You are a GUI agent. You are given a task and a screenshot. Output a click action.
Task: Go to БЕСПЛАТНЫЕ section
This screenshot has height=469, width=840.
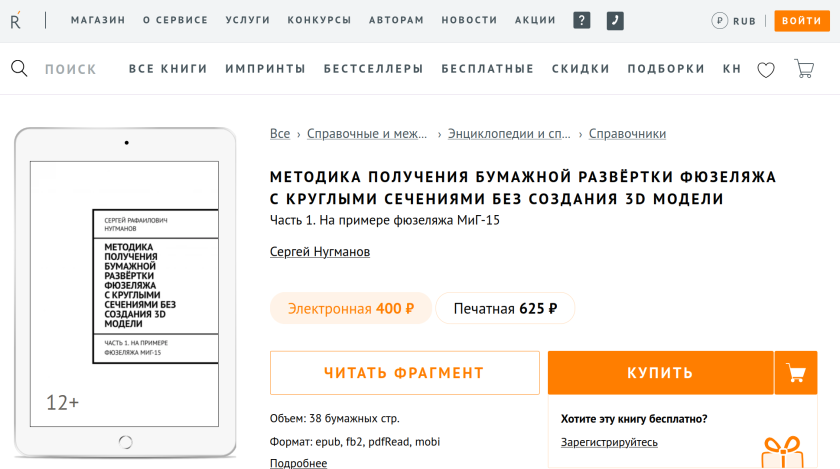[x=488, y=69]
